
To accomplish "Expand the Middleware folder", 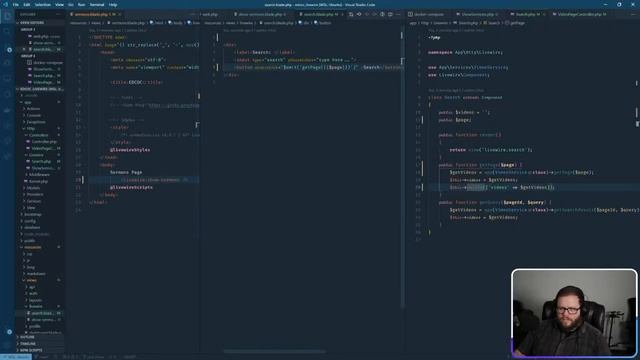I will pyautogui.click(x=40, y=174).
